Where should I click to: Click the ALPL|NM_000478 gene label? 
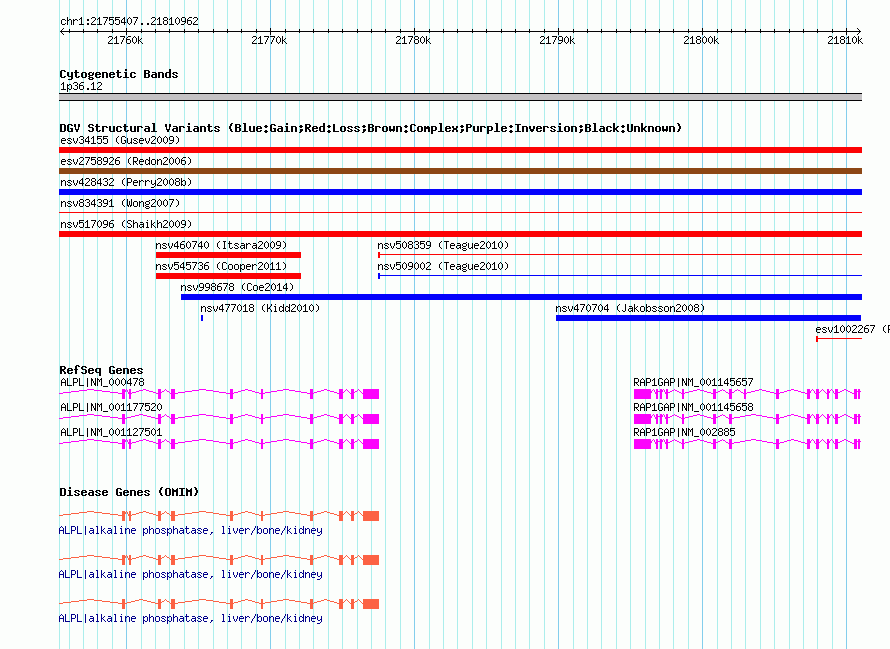coord(102,383)
